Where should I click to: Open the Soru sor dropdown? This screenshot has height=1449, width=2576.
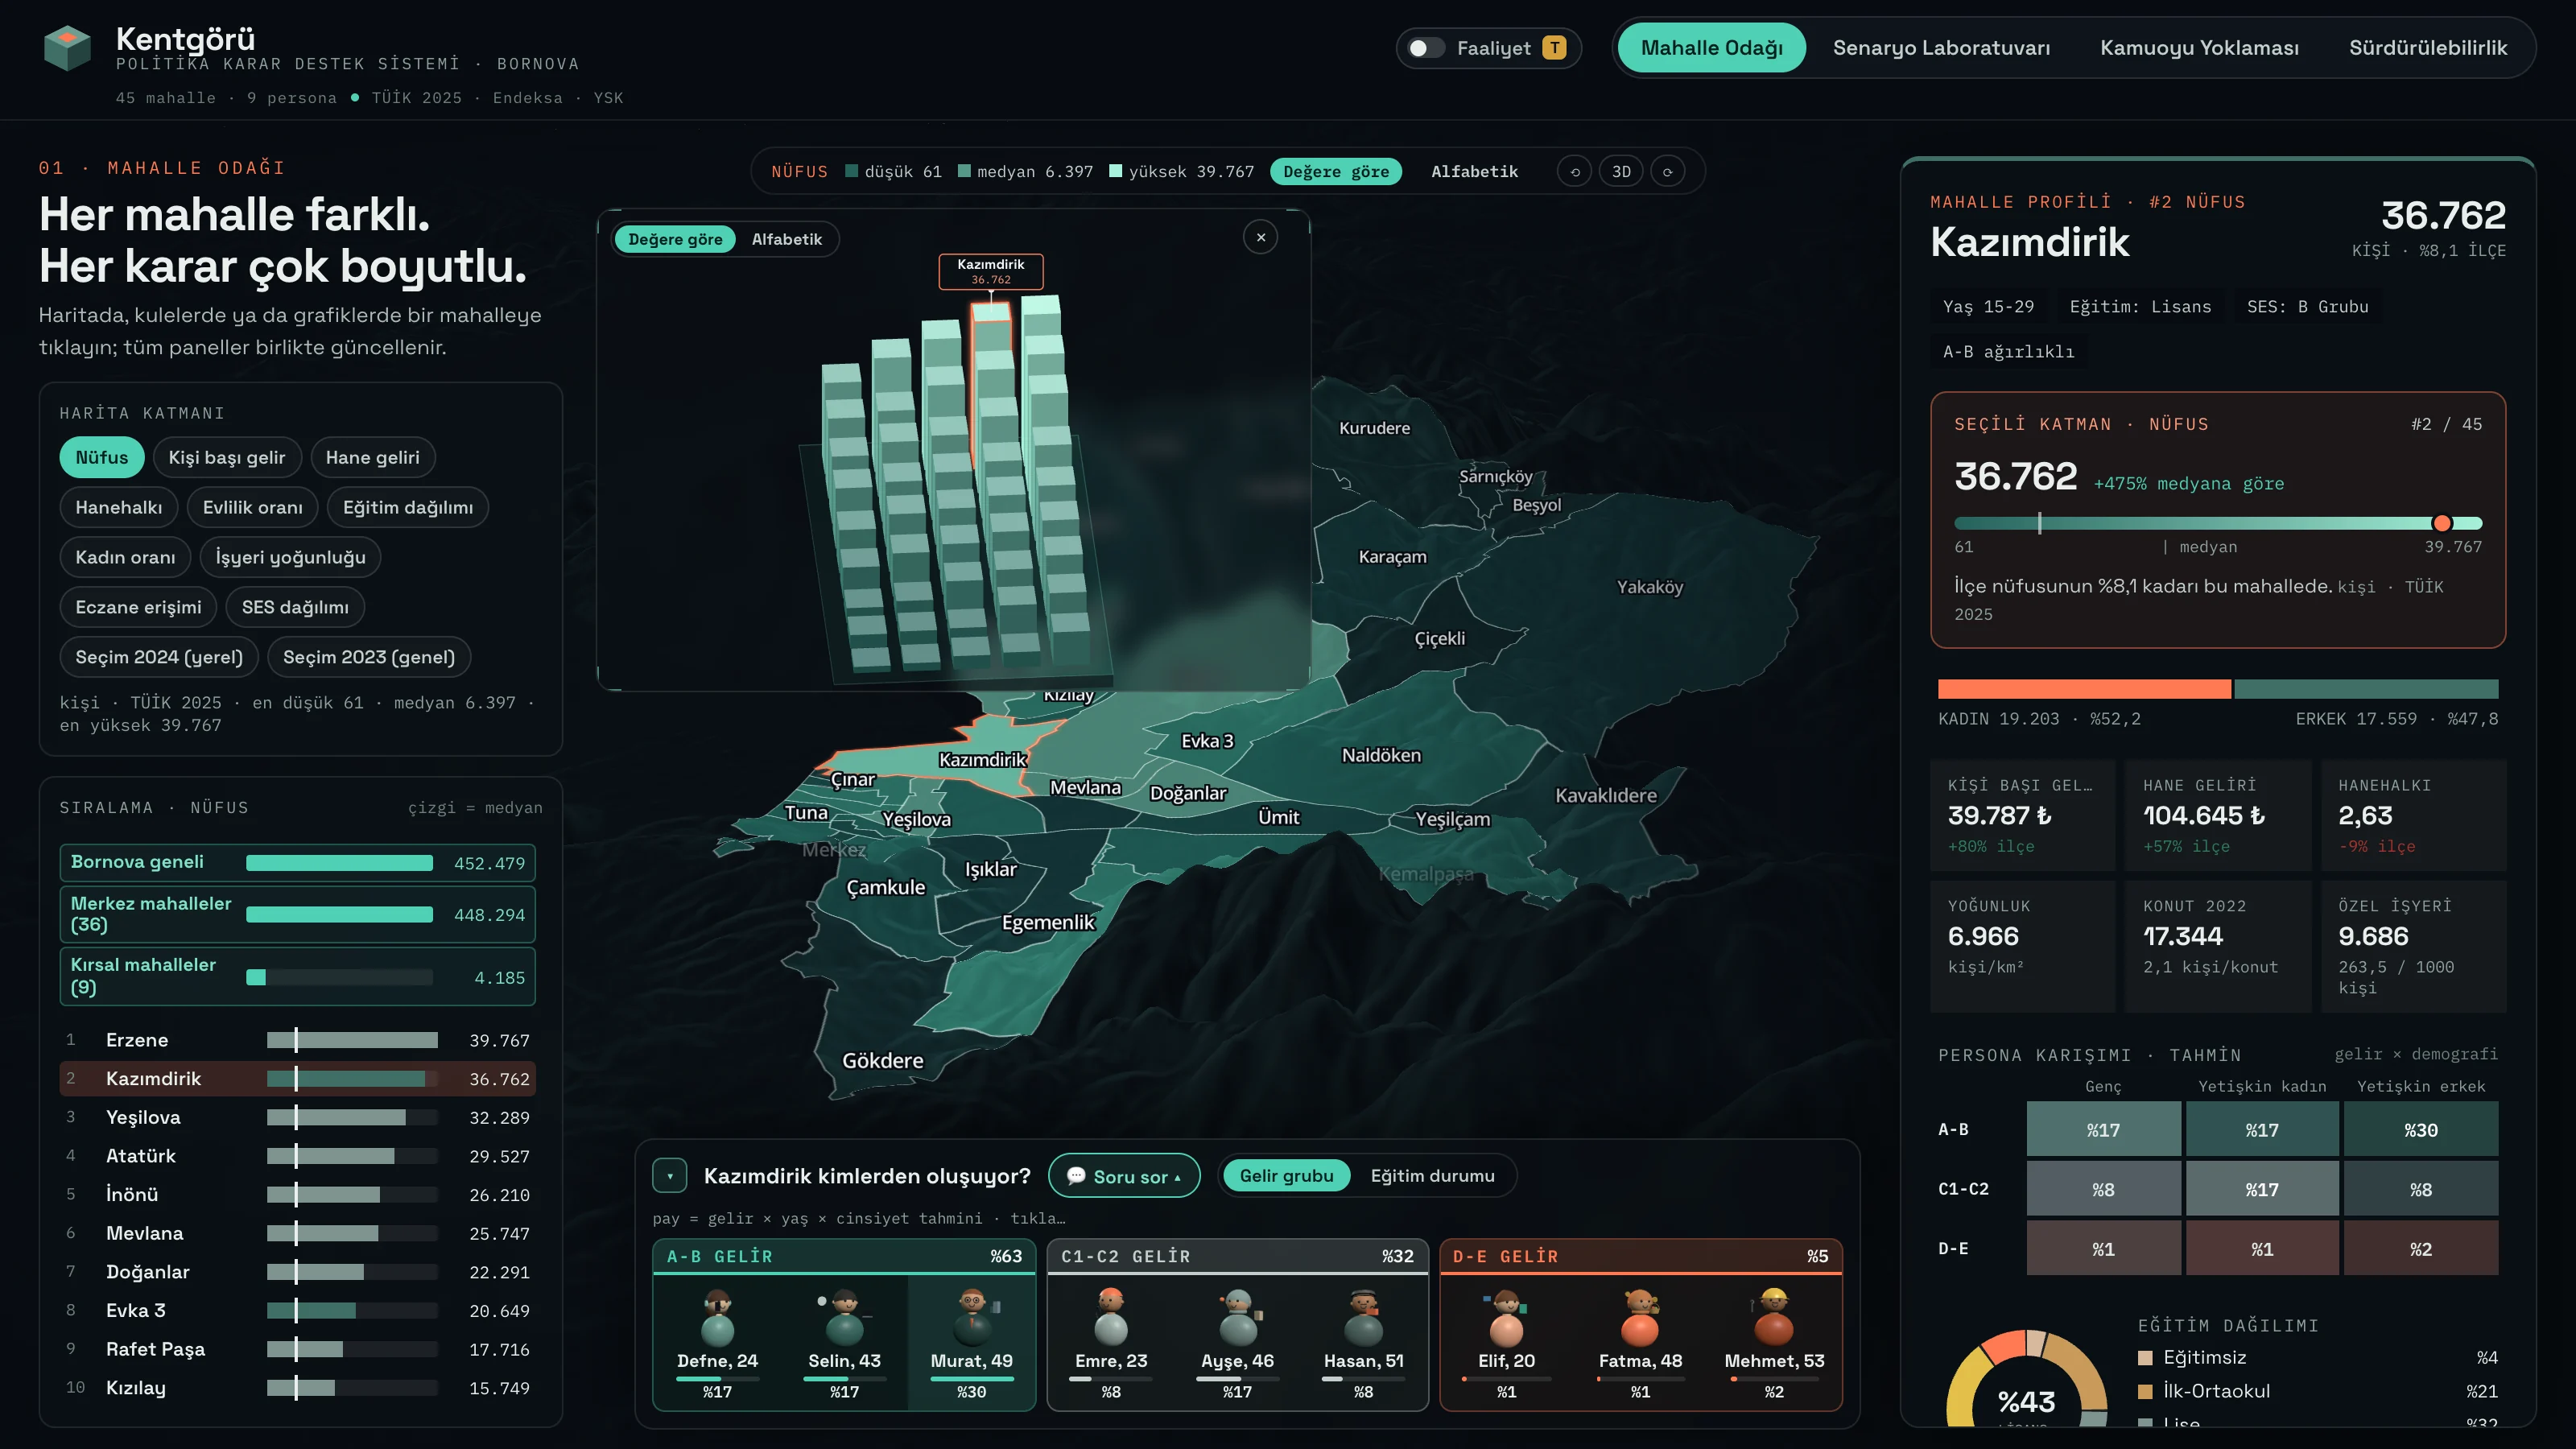pyautogui.click(x=1124, y=1176)
